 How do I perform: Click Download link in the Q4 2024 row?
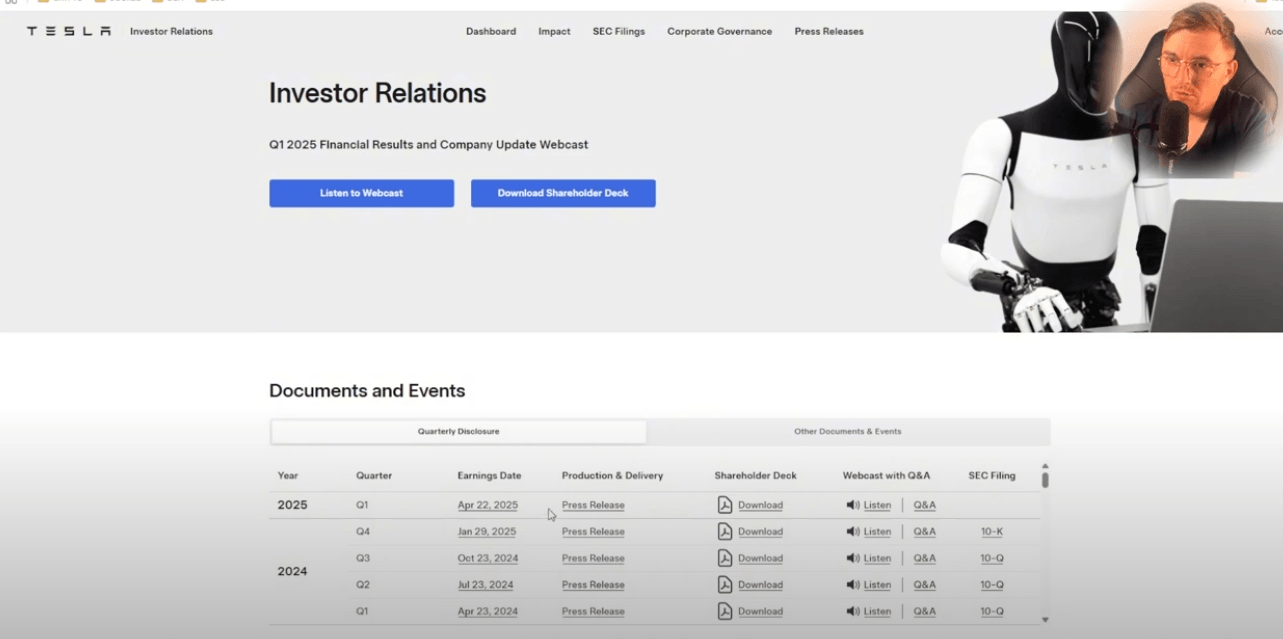(x=760, y=532)
